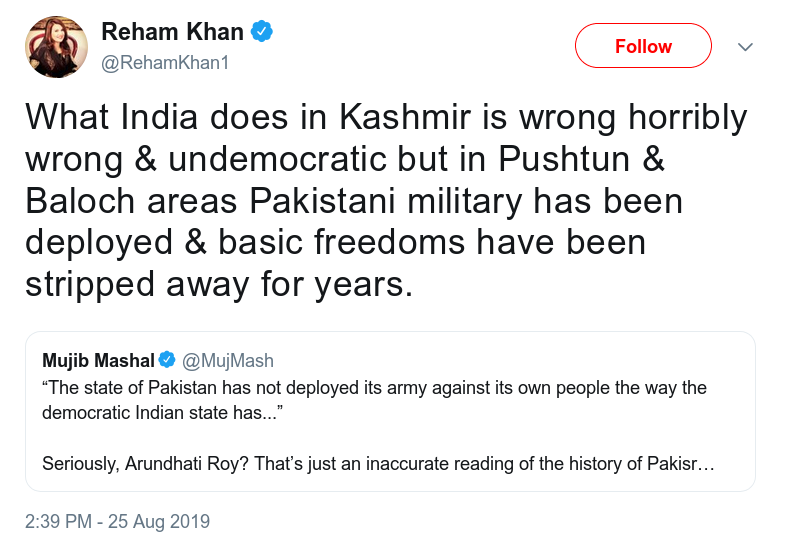Click the truncation ellipsis in quoted tweet

tap(706, 465)
